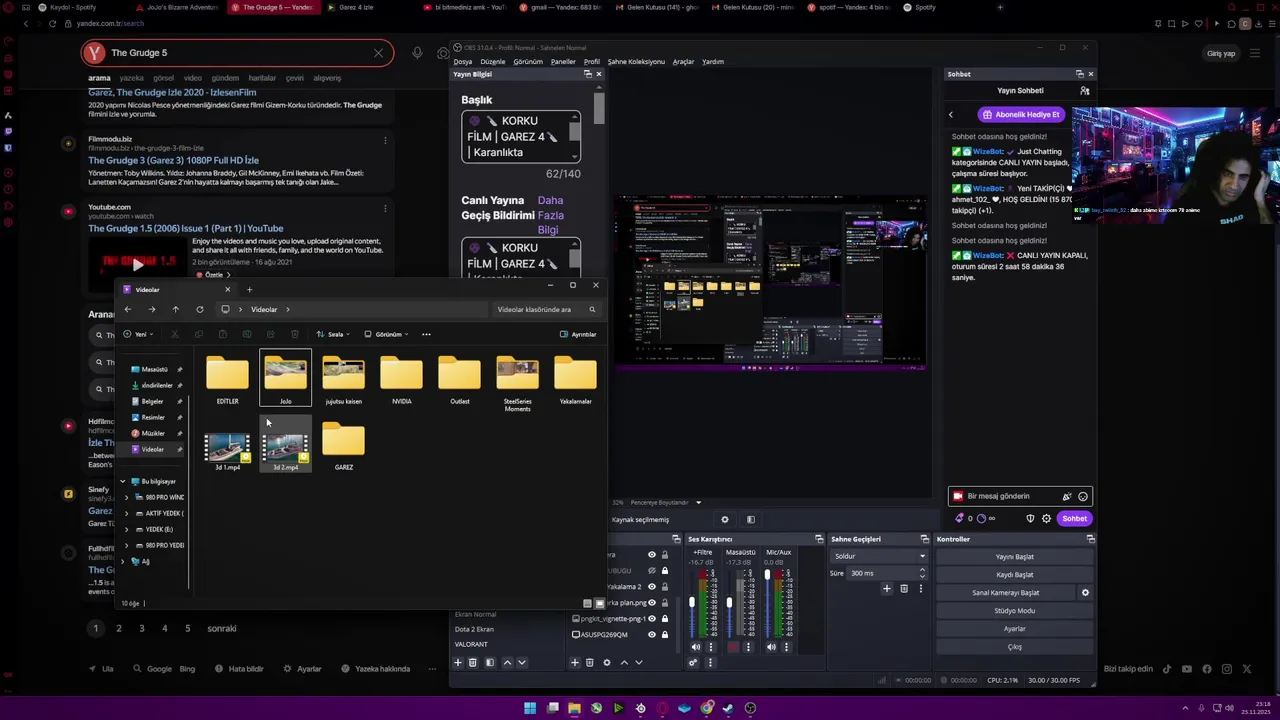
Task: Expand the YEDEK (E:) drive node
Action: point(126,529)
